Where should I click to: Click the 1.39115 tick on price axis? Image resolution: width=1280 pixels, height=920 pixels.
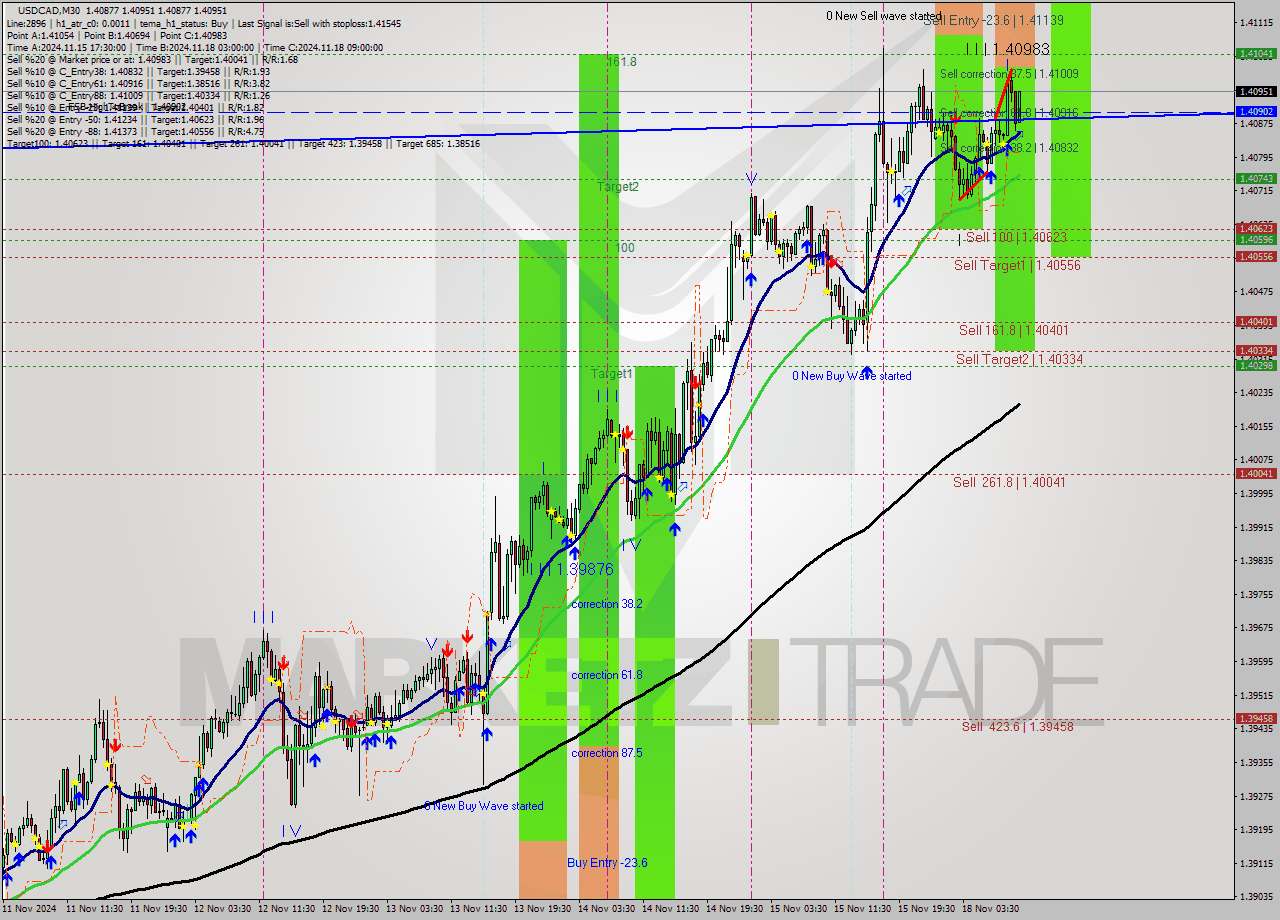[1256, 863]
